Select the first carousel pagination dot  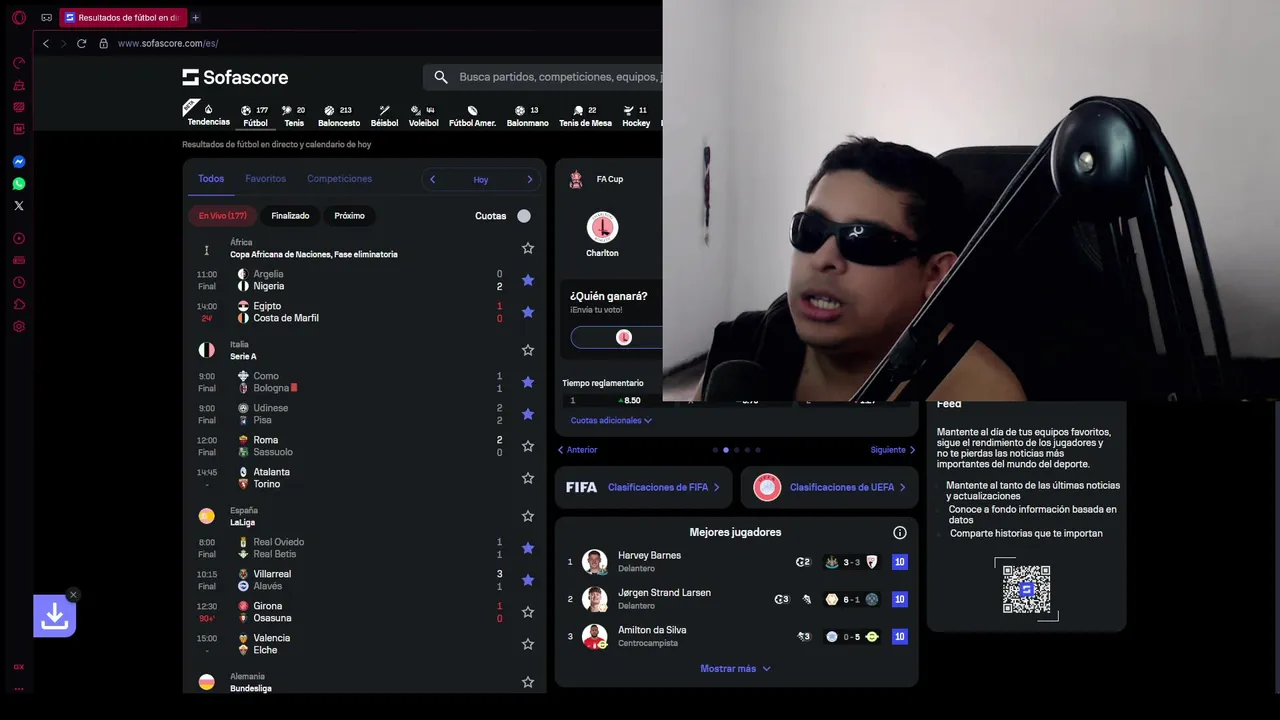[715, 450]
